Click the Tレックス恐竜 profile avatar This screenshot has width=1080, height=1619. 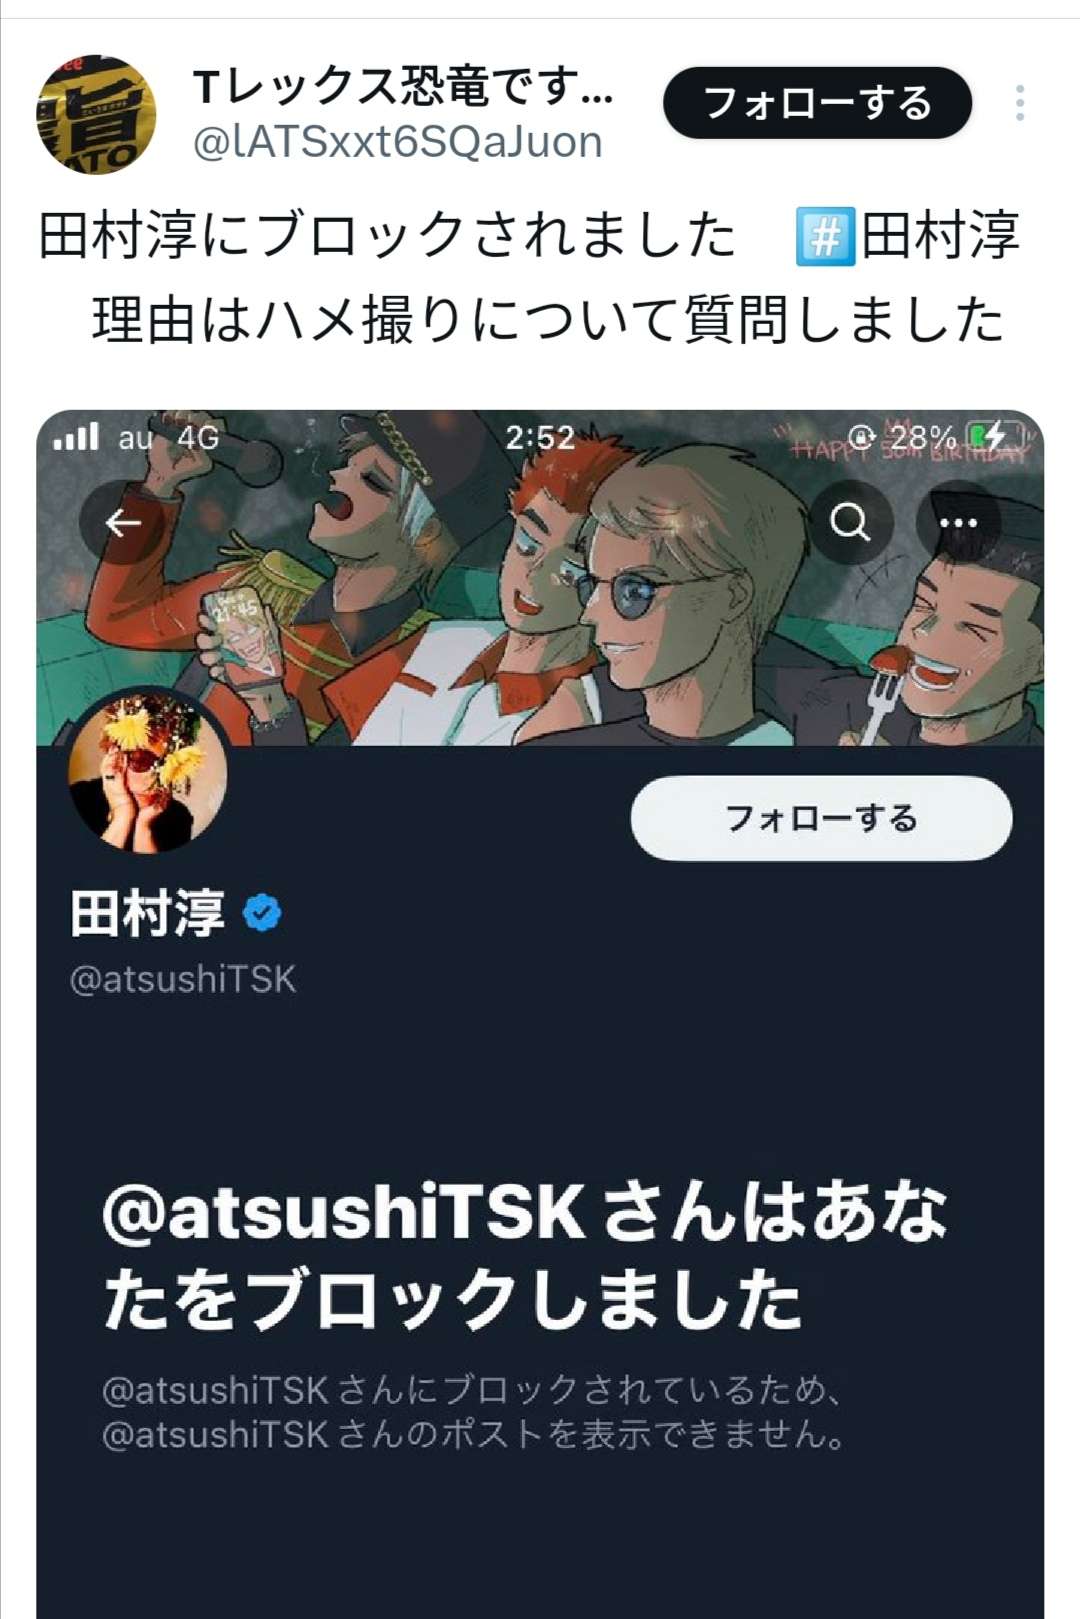[x=96, y=114]
